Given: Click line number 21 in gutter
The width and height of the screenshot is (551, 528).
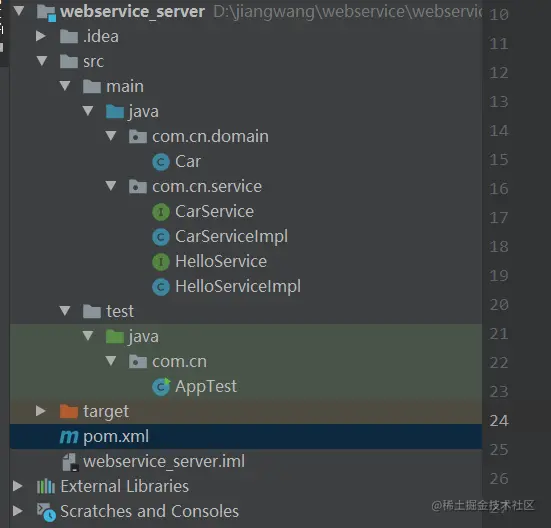Looking at the screenshot, I should point(499,334).
